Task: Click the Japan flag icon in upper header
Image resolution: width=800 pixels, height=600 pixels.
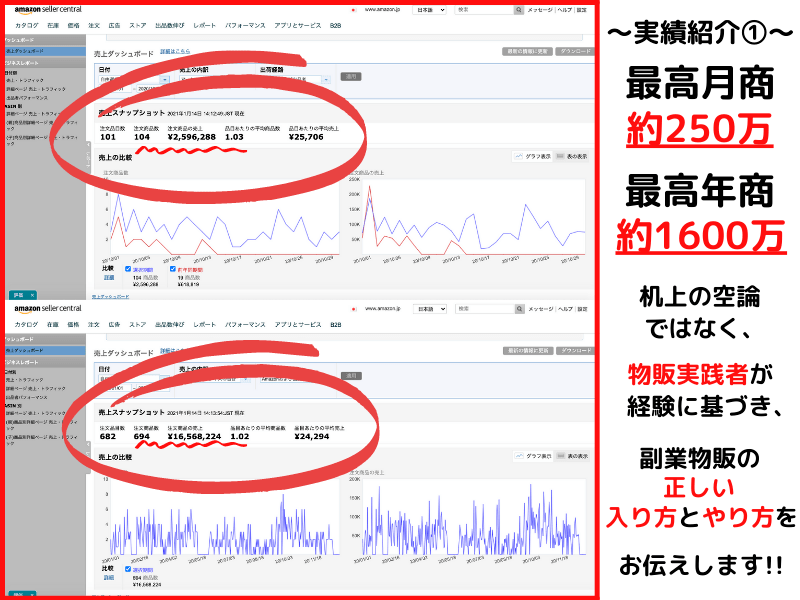Action: [x=355, y=11]
